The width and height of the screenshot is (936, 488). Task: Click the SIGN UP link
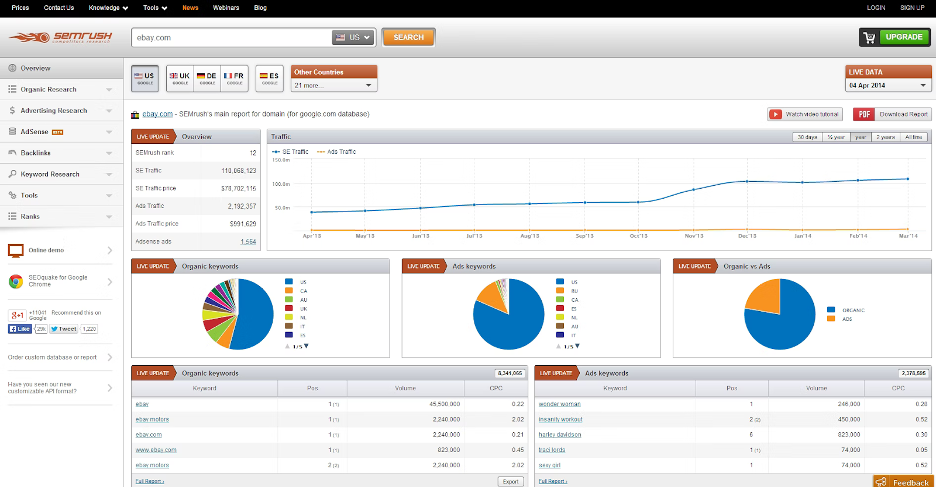pyautogui.click(x=912, y=8)
